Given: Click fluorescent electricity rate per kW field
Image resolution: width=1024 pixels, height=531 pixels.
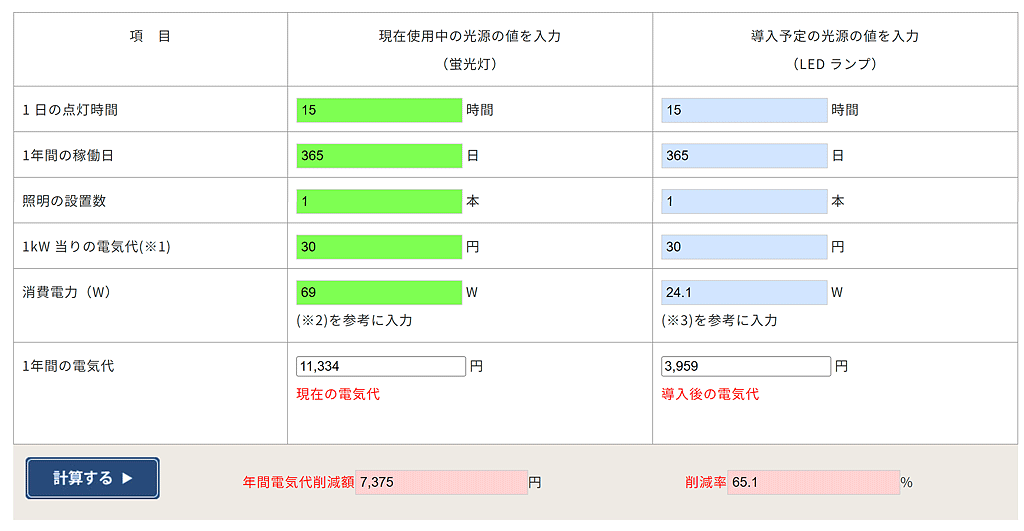Looking at the screenshot, I should (379, 247).
